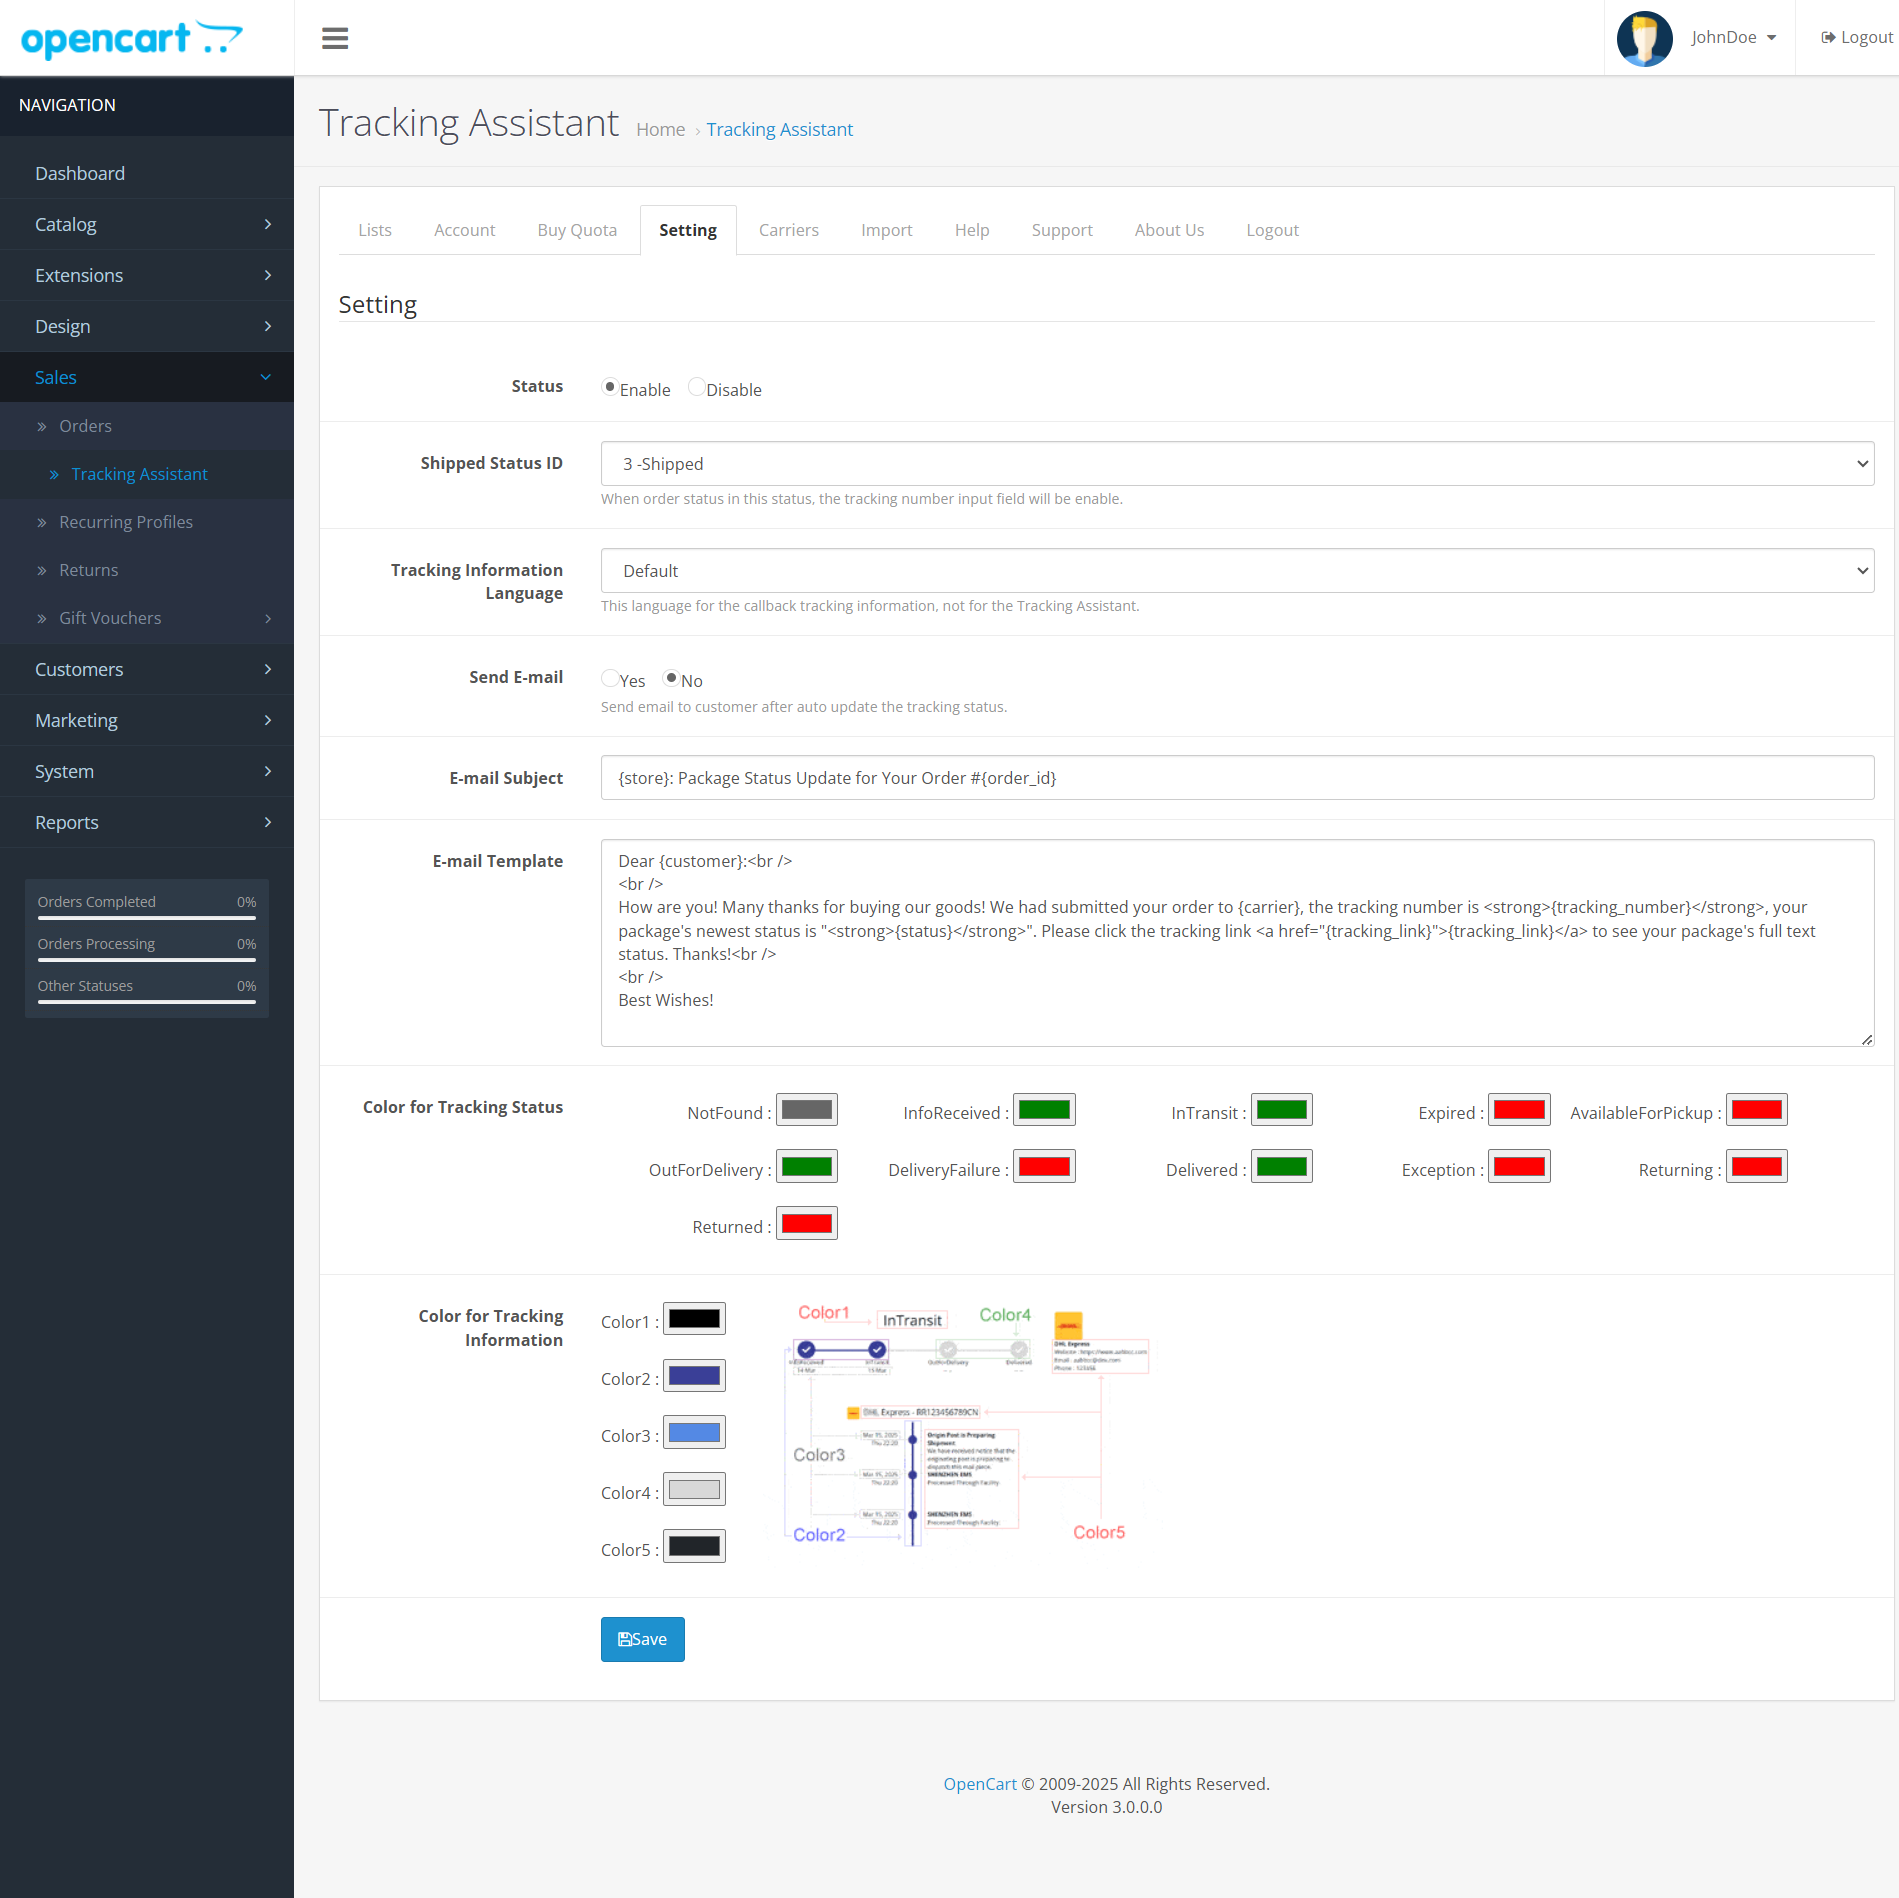Viewport: 1899px width, 1898px height.
Task: Click the Logout tab in Tracking Assistant
Action: (x=1272, y=230)
